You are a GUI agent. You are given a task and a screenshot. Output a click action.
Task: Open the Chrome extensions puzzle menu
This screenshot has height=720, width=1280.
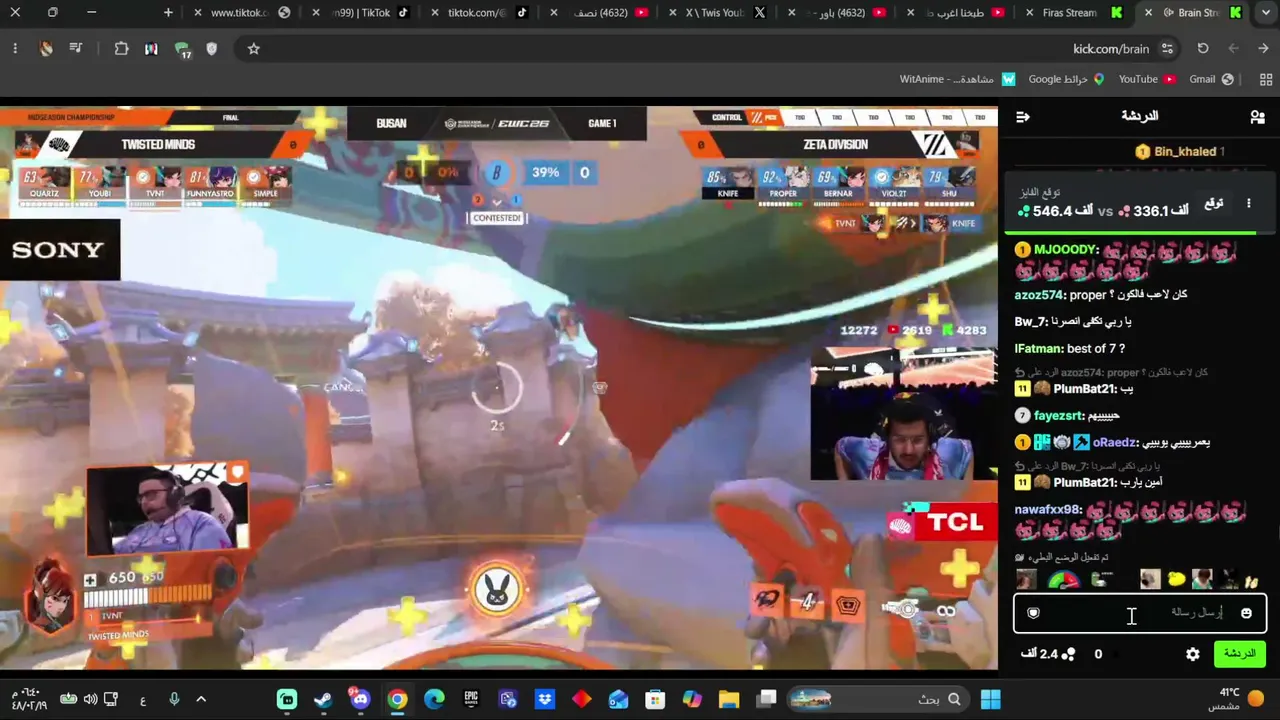coord(121,48)
